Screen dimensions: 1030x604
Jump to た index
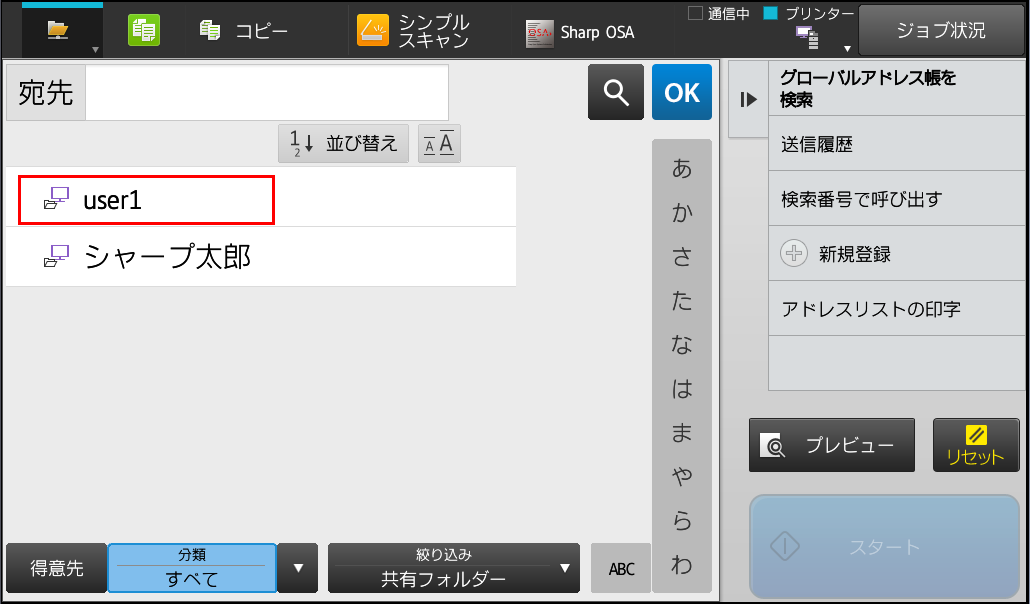tap(682, 301)
